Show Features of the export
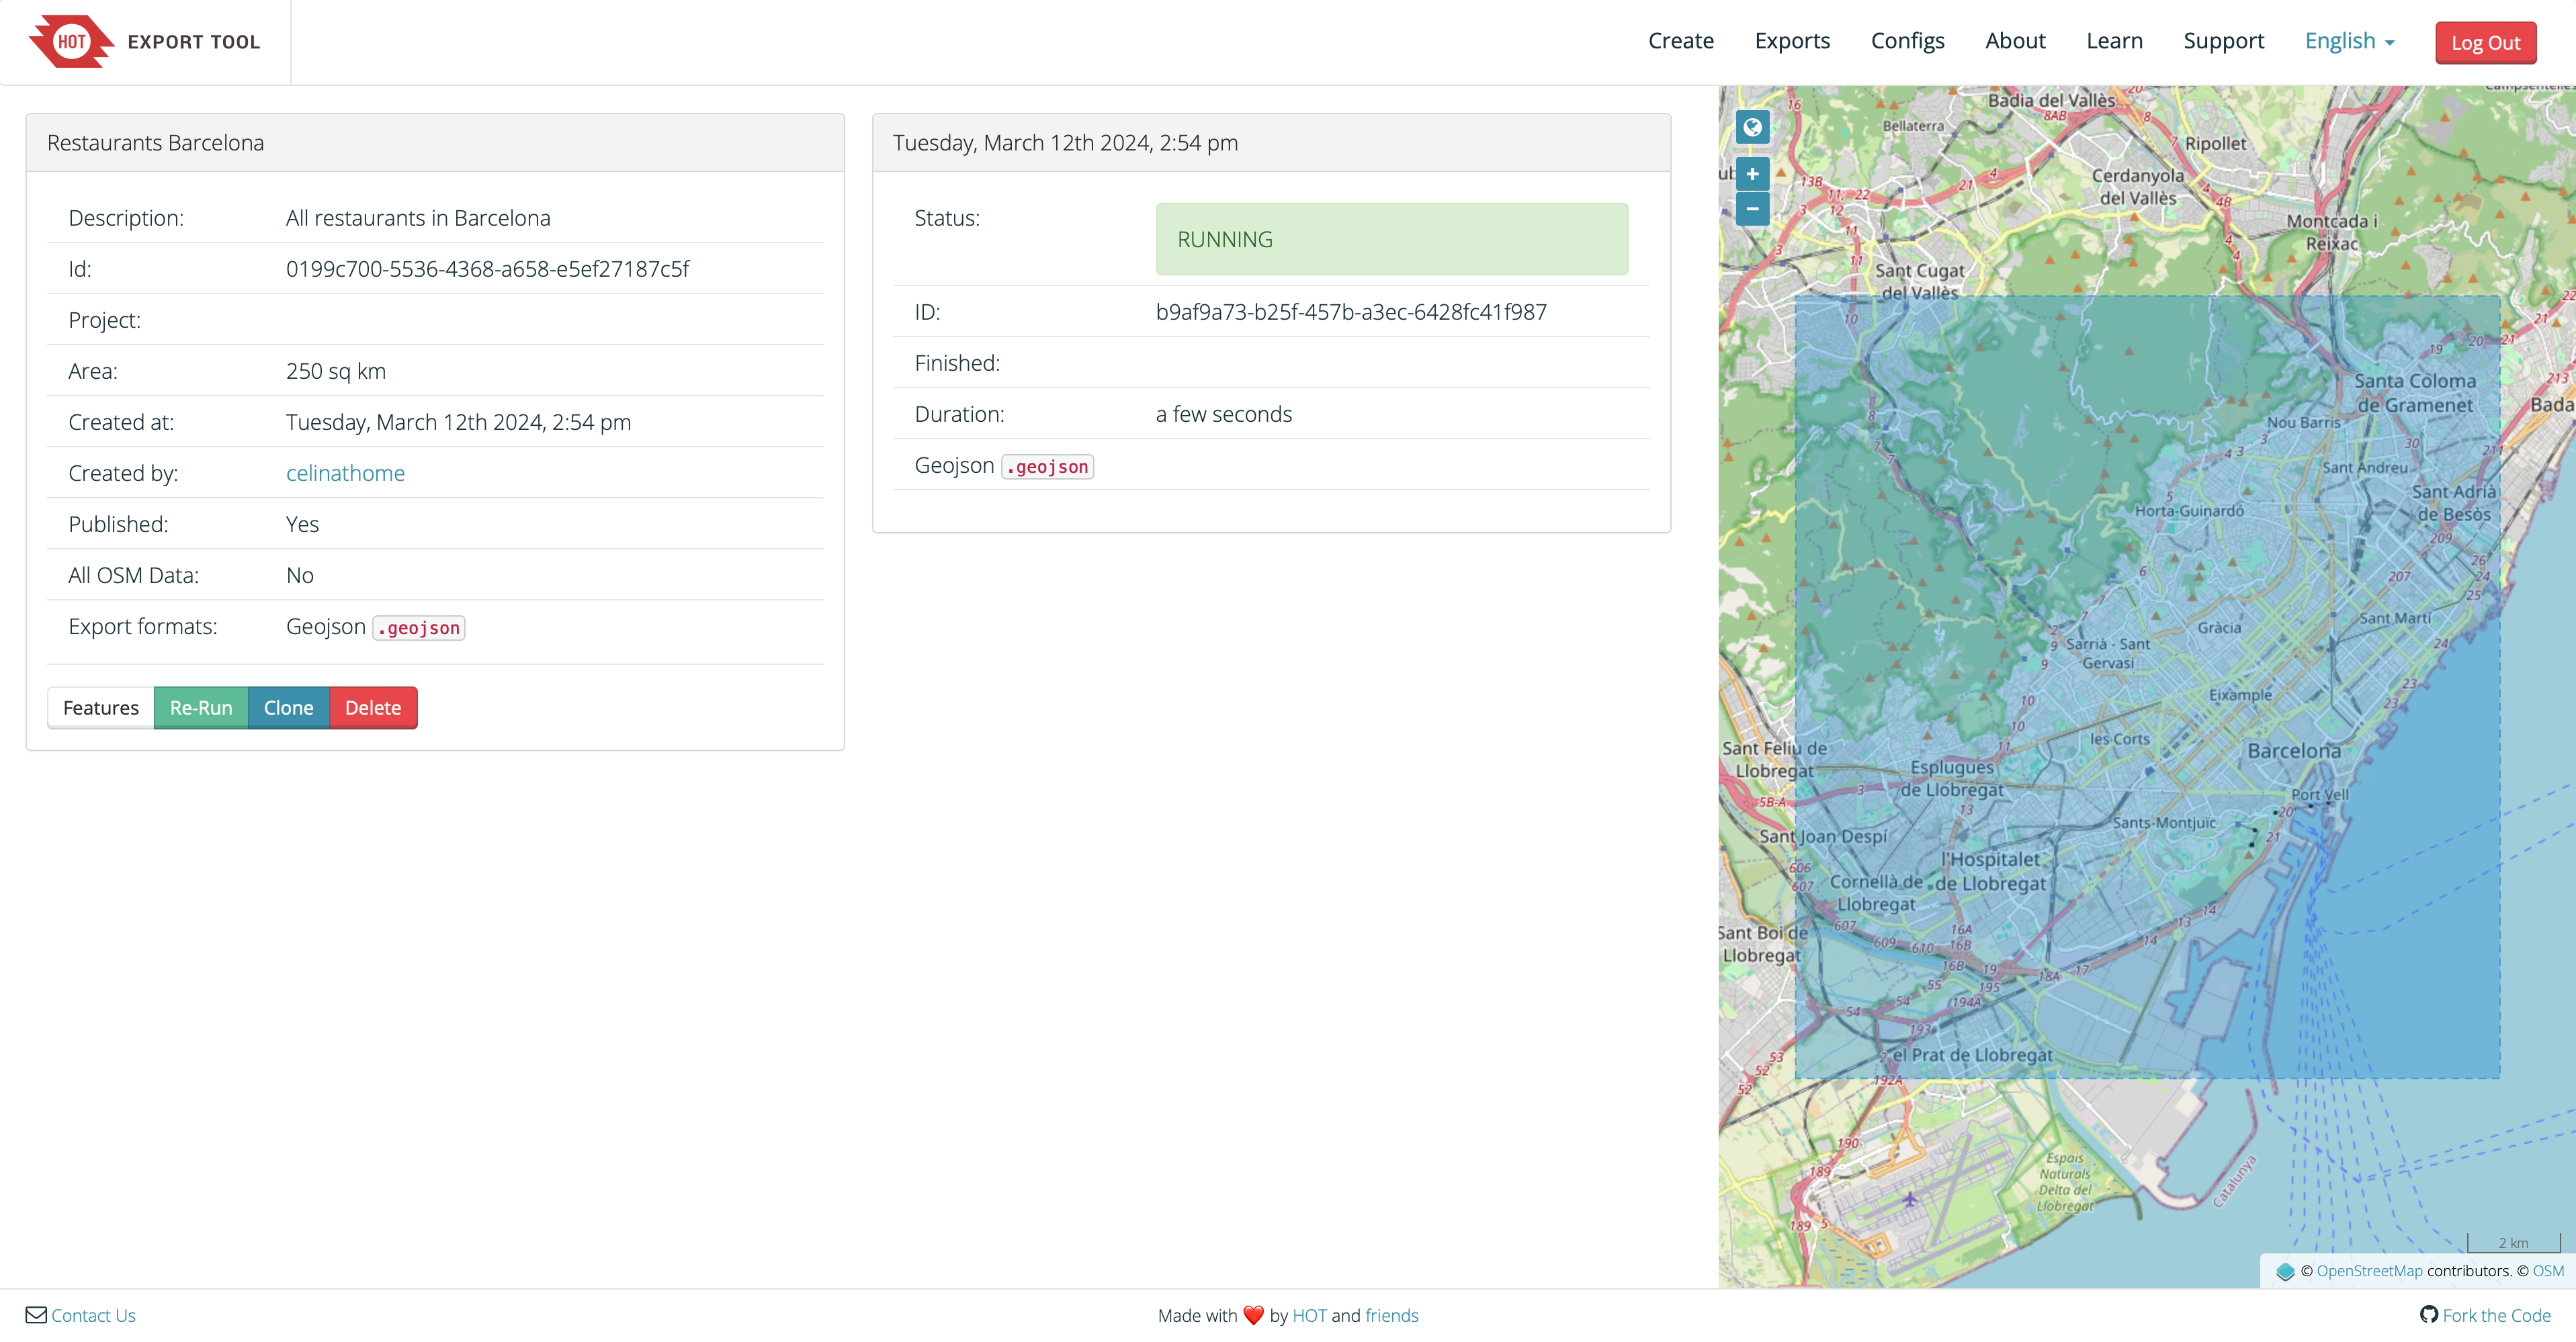 click(x=101, y=708)
